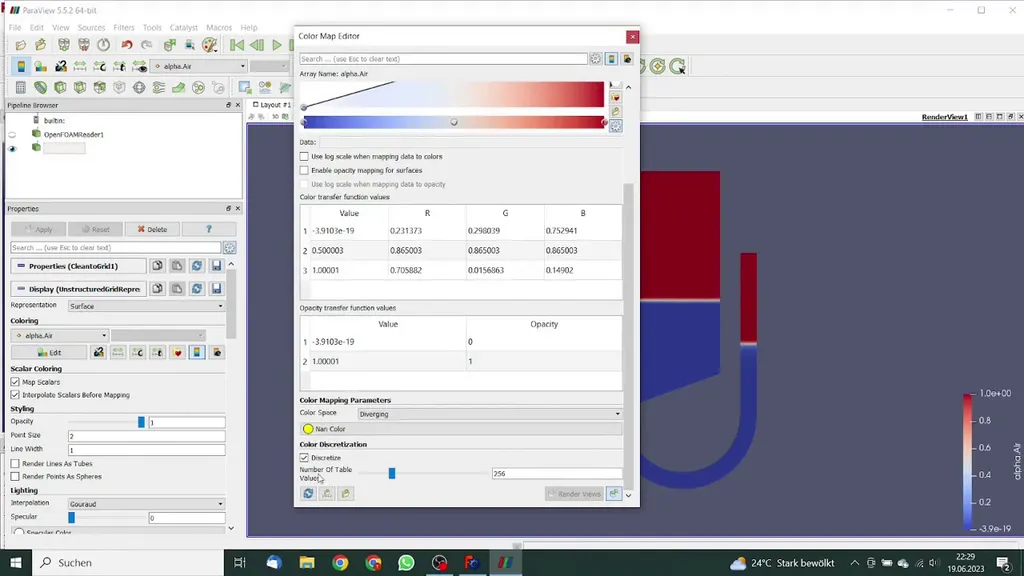The image size is (1024, 576).
Task: Click the Undo arrow in the toolbar
Action: click(x=127, y=45)
